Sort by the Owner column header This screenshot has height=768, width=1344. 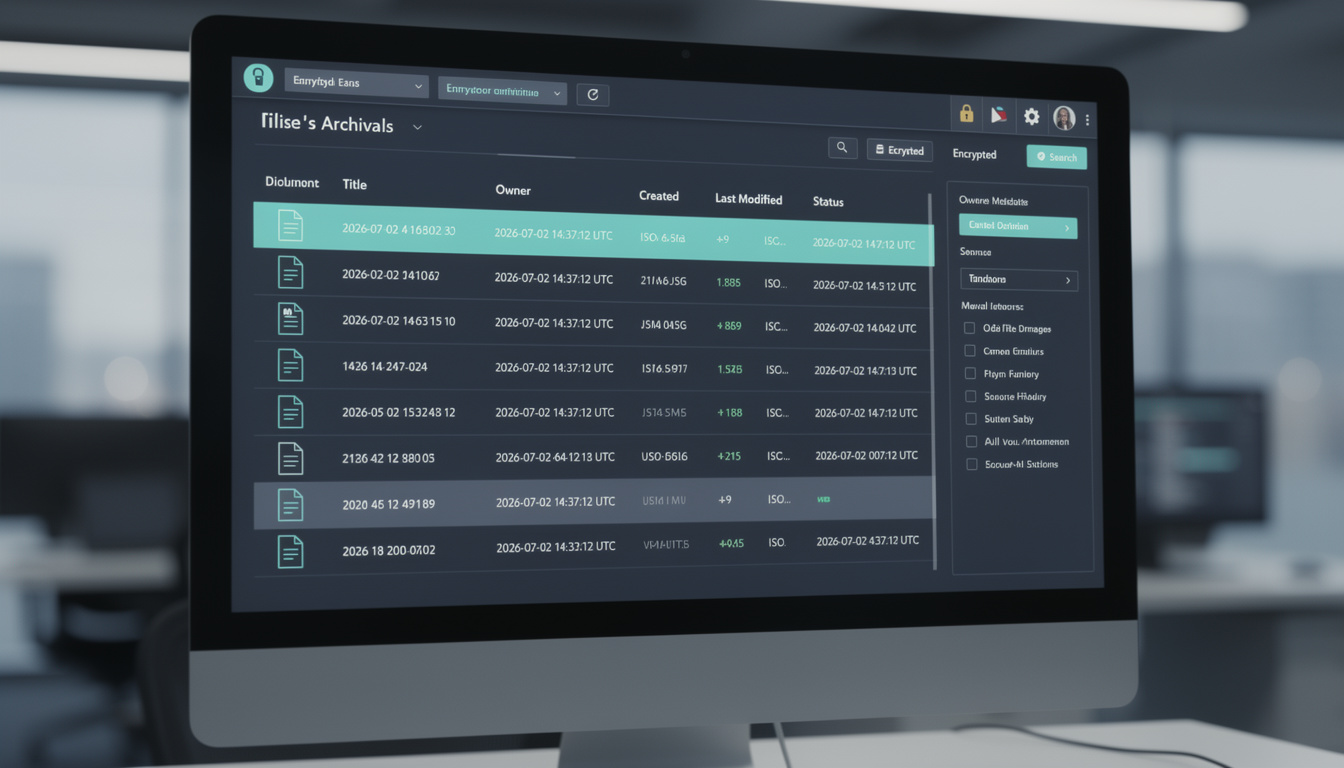tap(513, 190)
